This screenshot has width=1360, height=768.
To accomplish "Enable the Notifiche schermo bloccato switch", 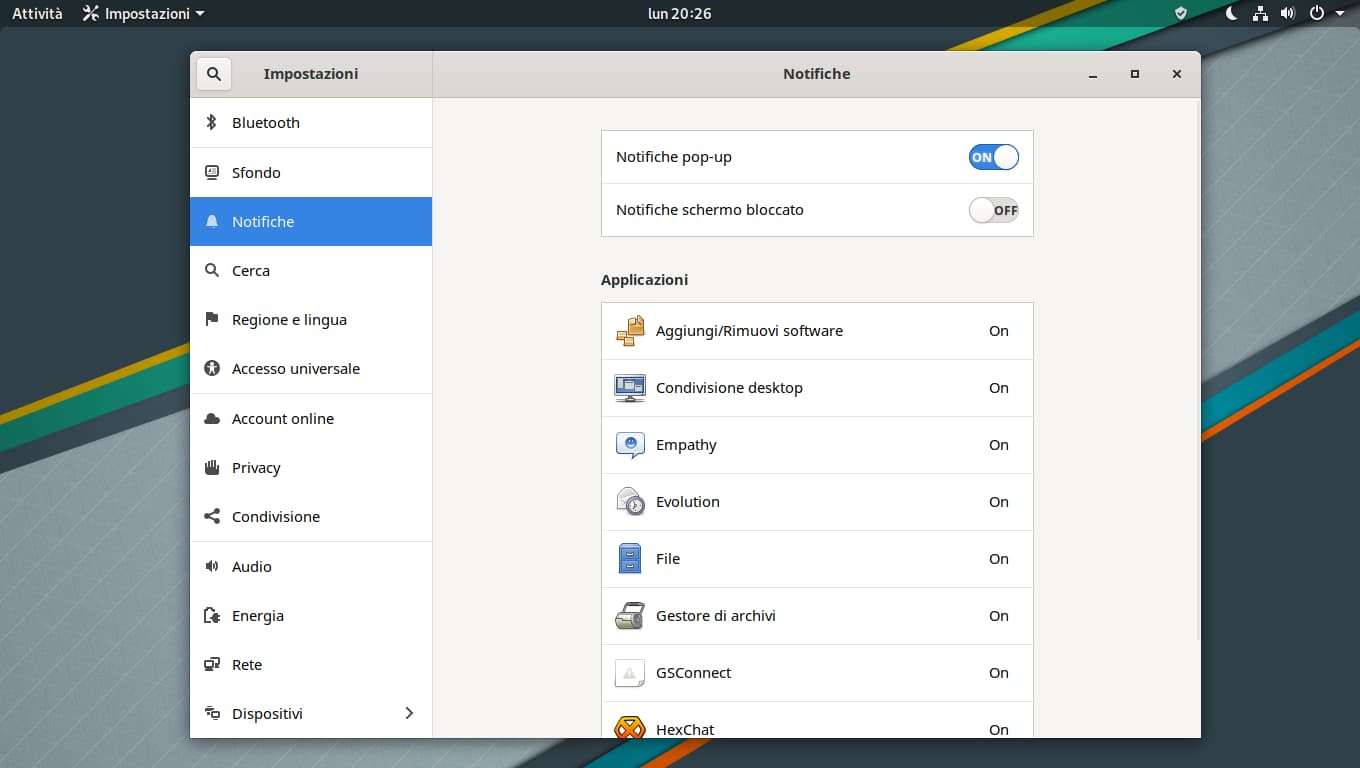I will point(993,210).
